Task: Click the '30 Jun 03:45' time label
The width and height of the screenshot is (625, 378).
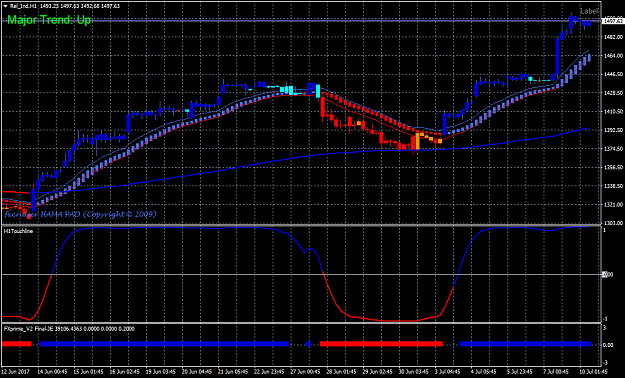Action: tap(414, 372)
